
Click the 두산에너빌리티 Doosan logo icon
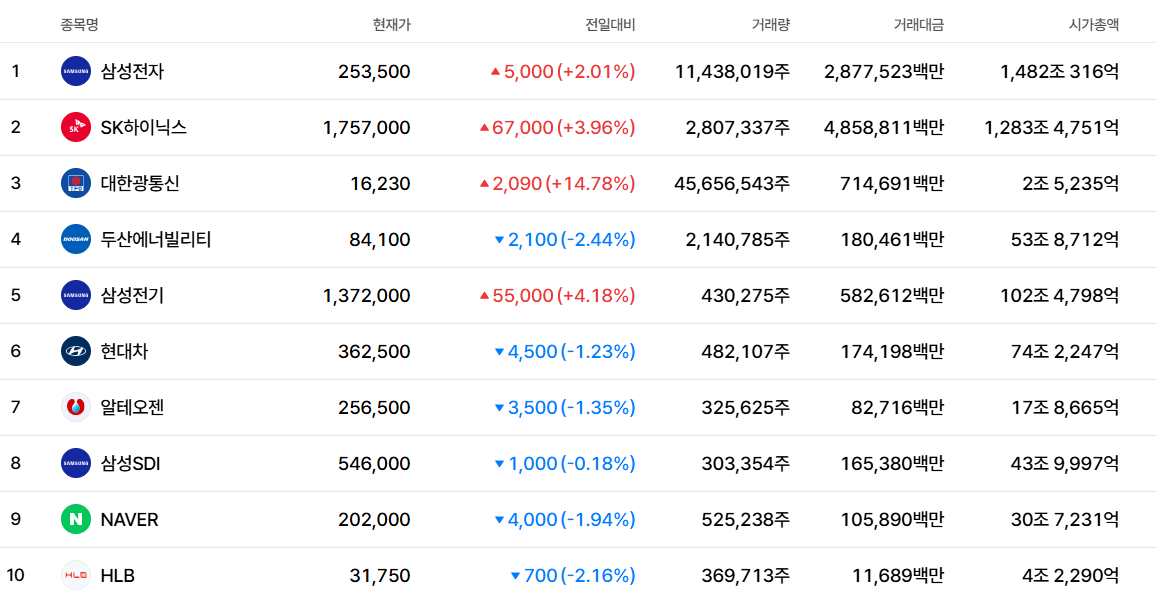(x=76, y=239)
